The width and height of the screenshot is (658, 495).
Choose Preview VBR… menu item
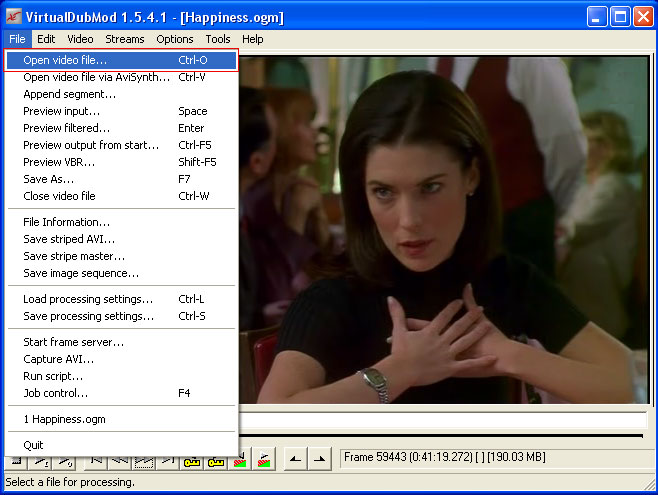(x=121, y=162)
